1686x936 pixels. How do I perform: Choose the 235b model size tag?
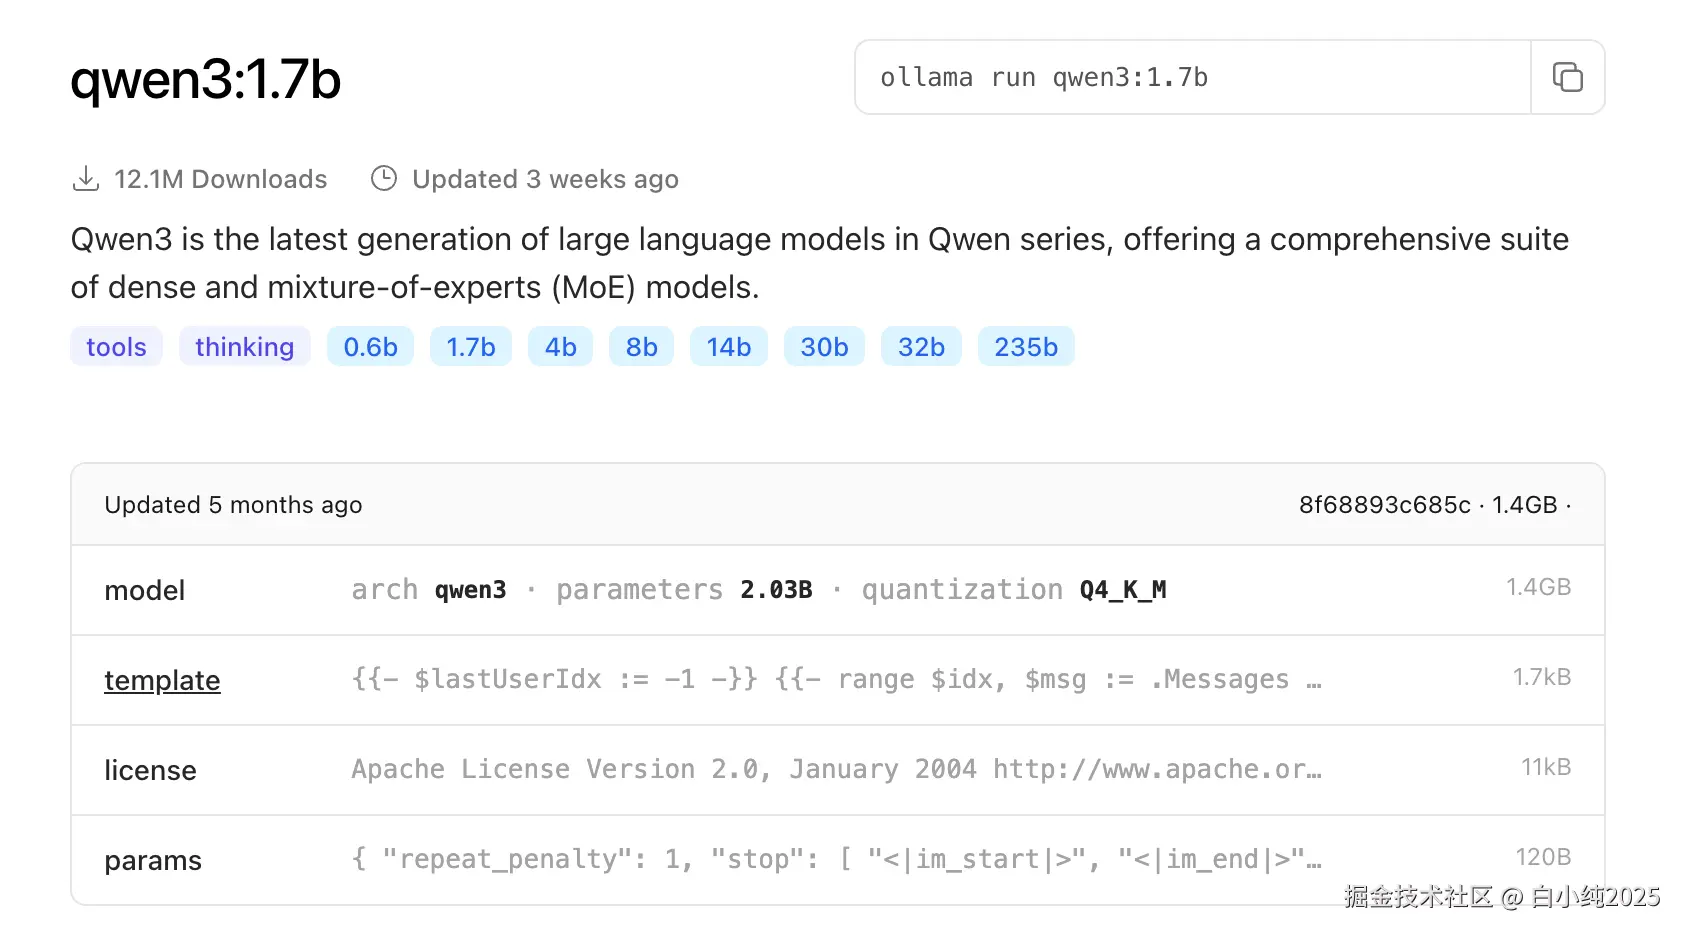pyautogui.click(x=1026, y=347)
